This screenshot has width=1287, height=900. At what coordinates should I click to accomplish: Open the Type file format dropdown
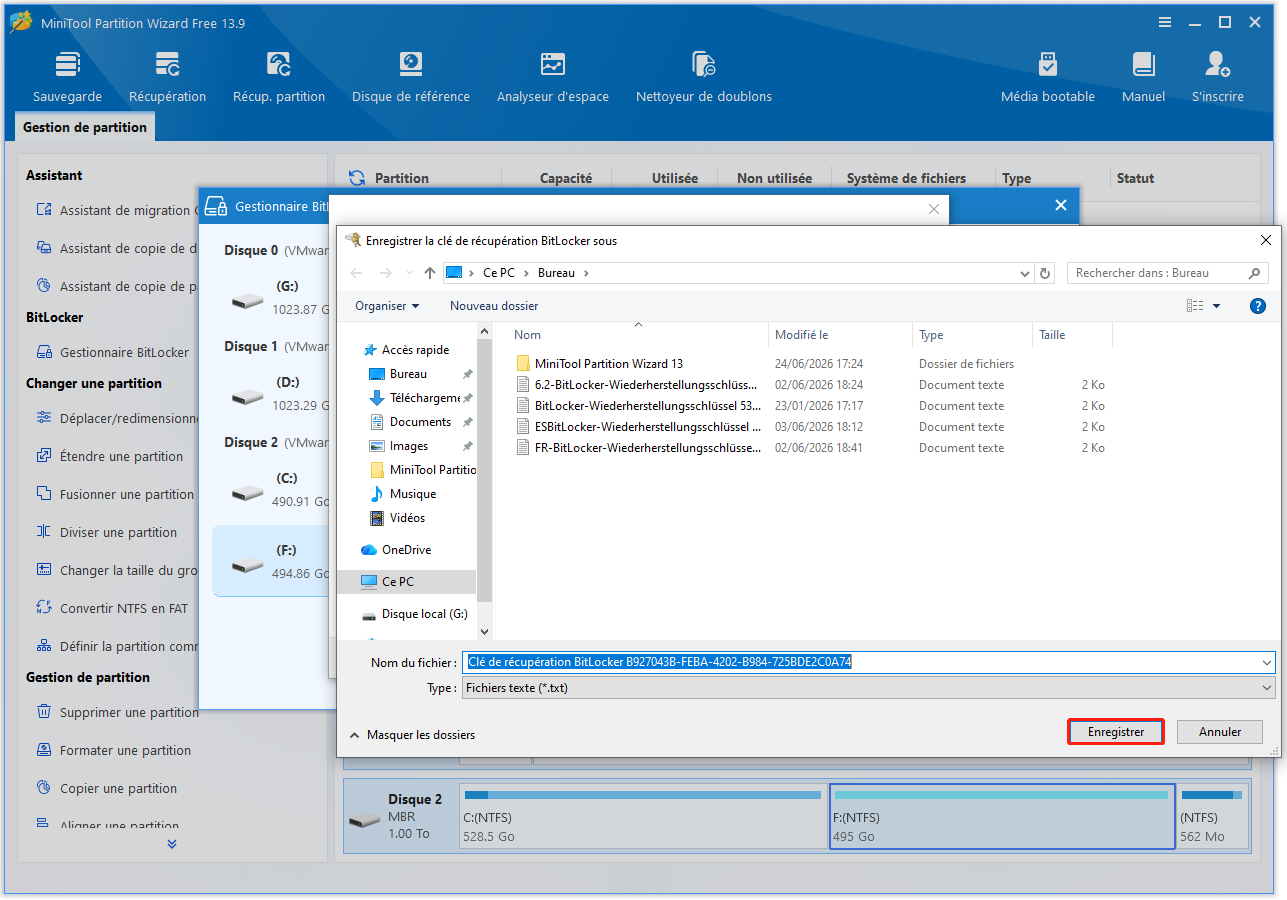click(x=868, y=688)
